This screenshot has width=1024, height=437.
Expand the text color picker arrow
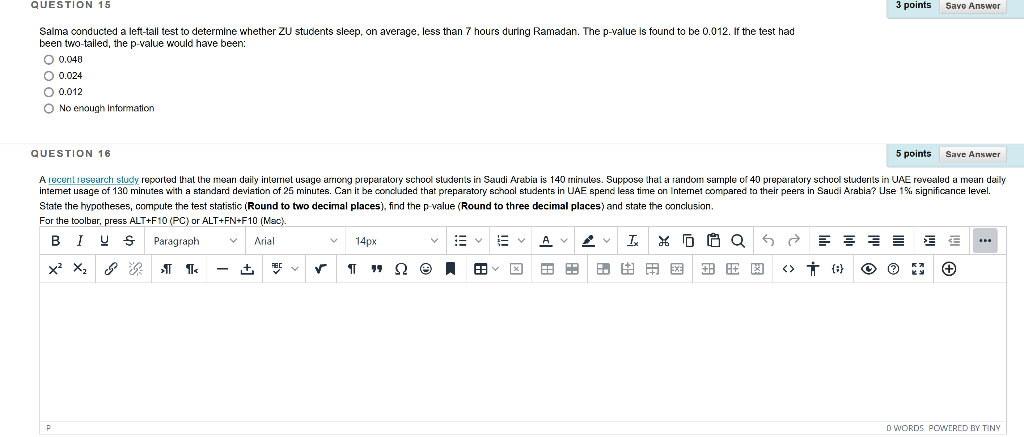click(564, 241)
